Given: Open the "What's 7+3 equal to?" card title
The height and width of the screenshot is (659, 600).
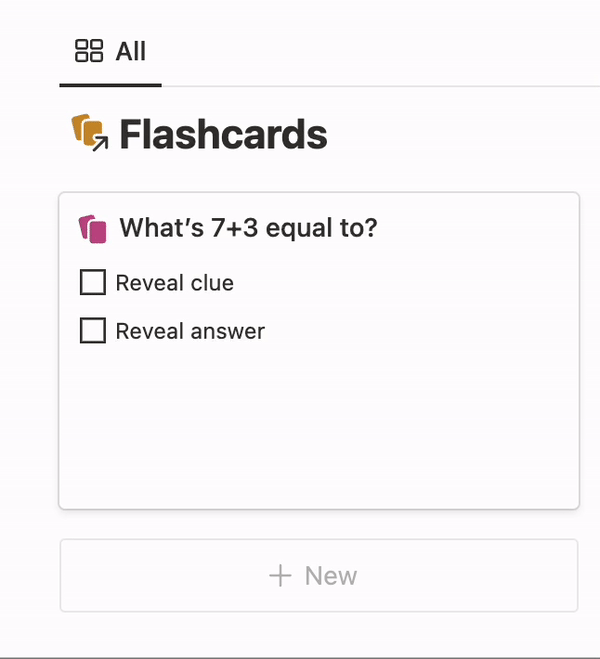Looking at the screenshot, I should (248, 228).
